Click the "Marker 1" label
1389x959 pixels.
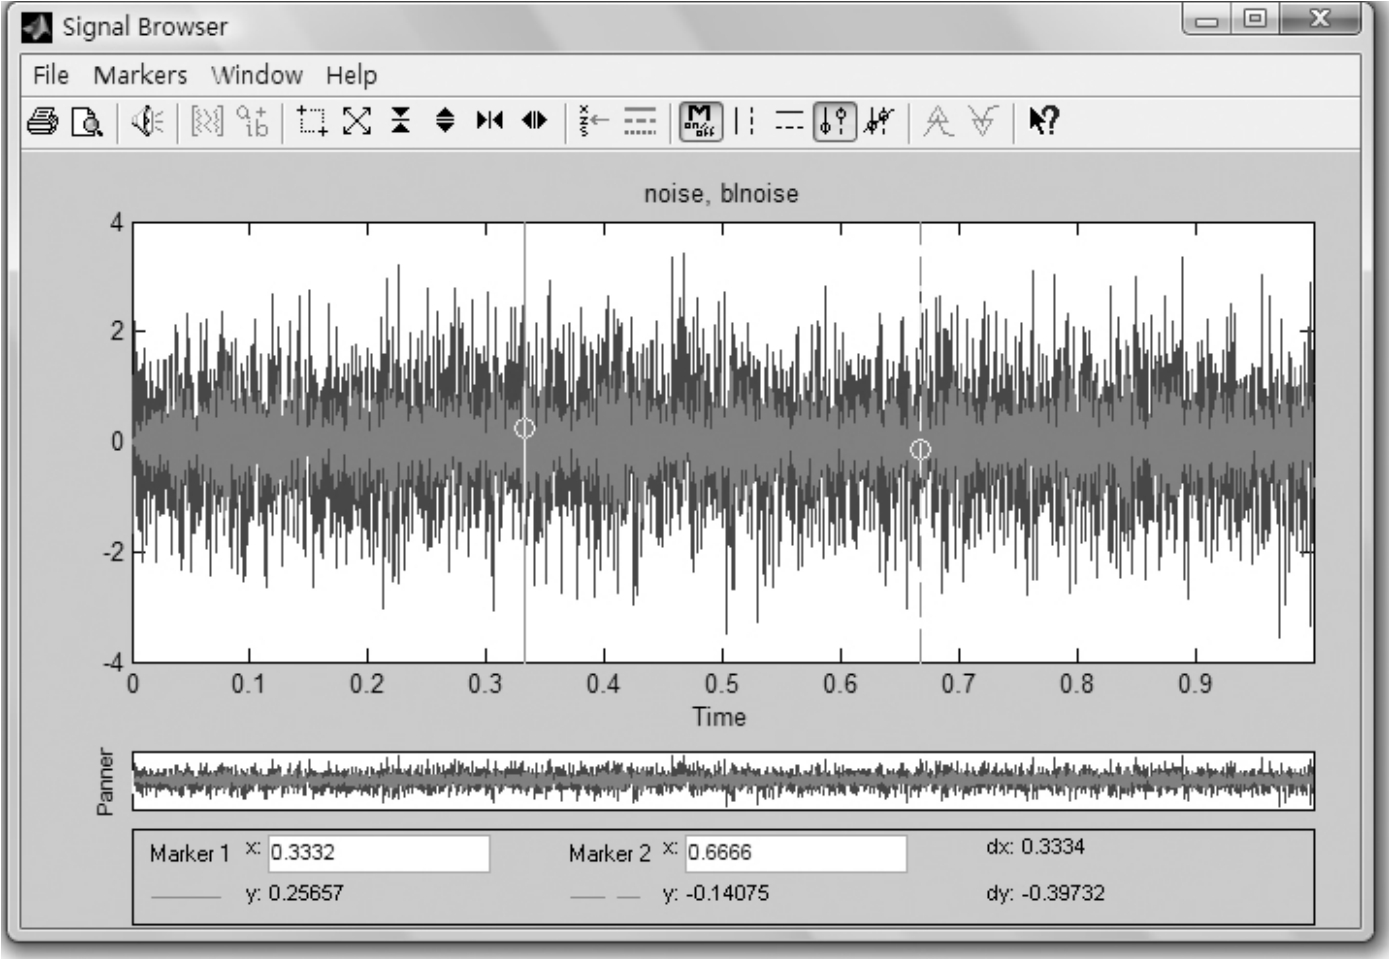pyautogui.click(x=189, y=853)
